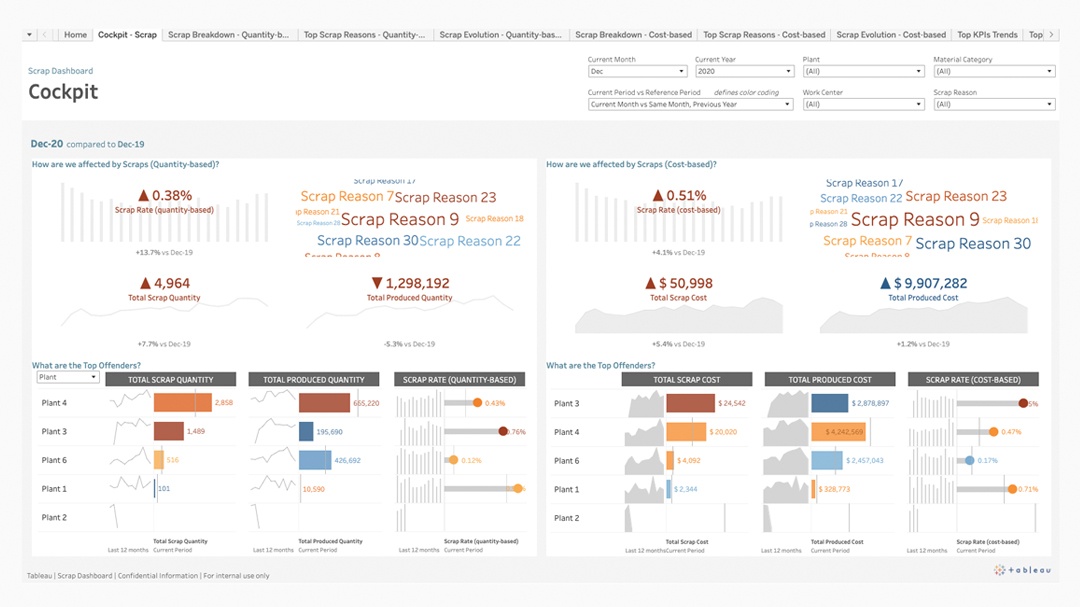Select Plant 4 produced quantity bar 655,220
Screen dimensions: 1080x607
click(324, 402)
